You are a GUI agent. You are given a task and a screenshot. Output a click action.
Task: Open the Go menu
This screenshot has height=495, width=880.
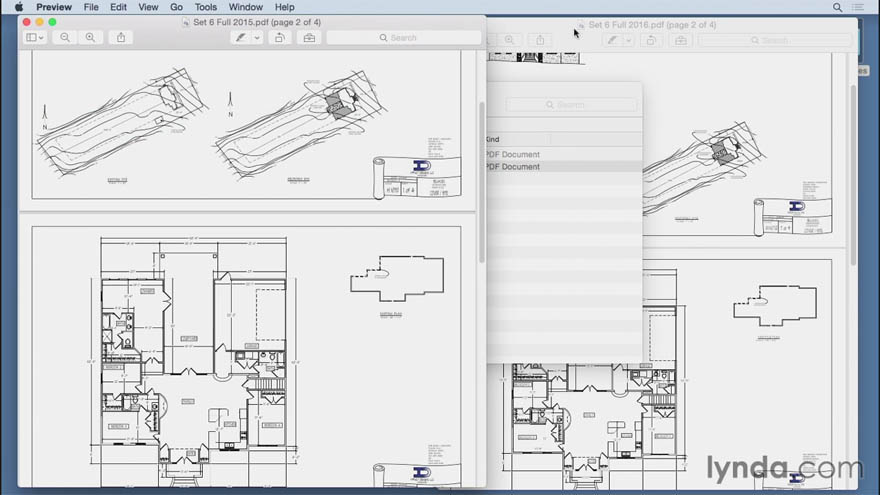click(176, 7)
